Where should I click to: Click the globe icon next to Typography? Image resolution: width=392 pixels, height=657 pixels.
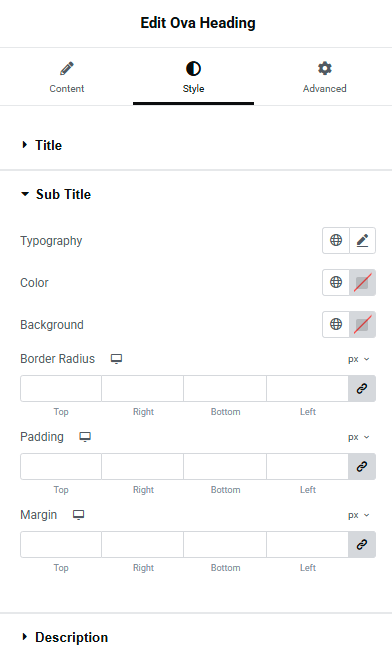(336, 241)
